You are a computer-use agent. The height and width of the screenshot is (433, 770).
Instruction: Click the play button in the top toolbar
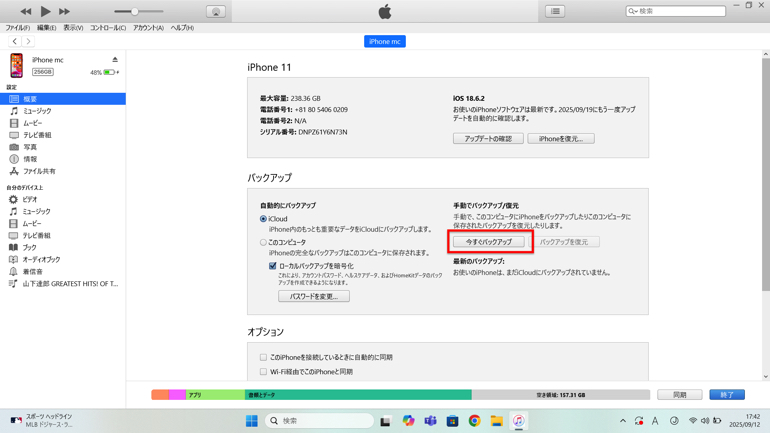(x=45, y=11)
